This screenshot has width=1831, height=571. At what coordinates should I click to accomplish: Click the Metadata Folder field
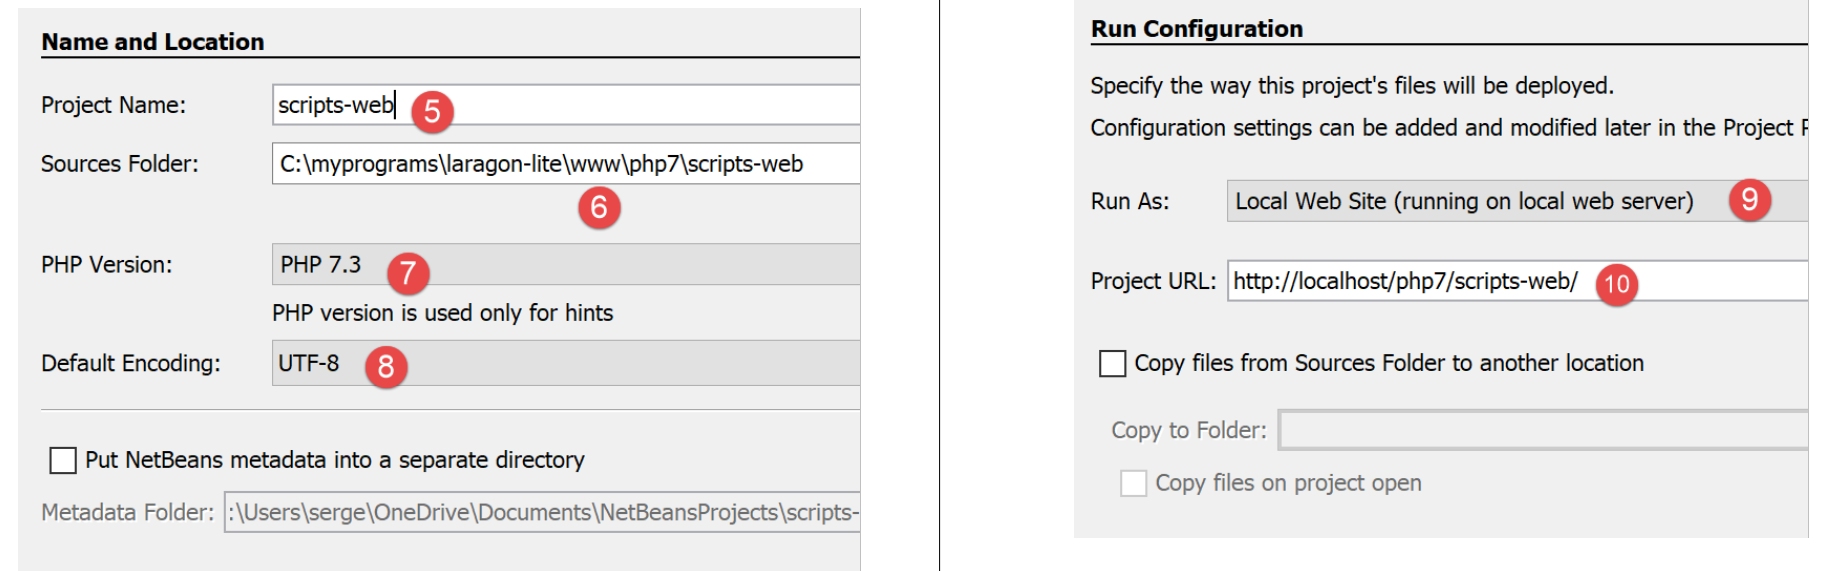(x=541, y=512)
